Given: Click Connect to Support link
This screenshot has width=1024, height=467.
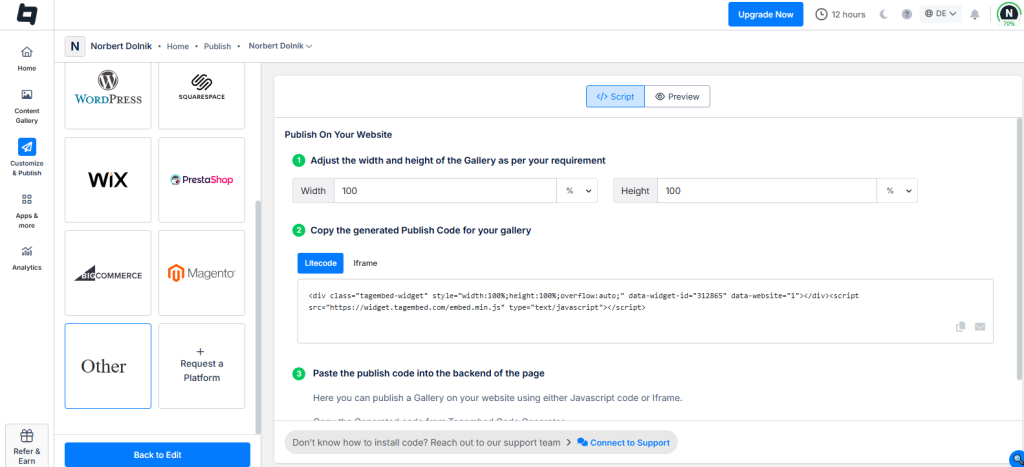Looking at the screenshot, I should pos(624,442).
